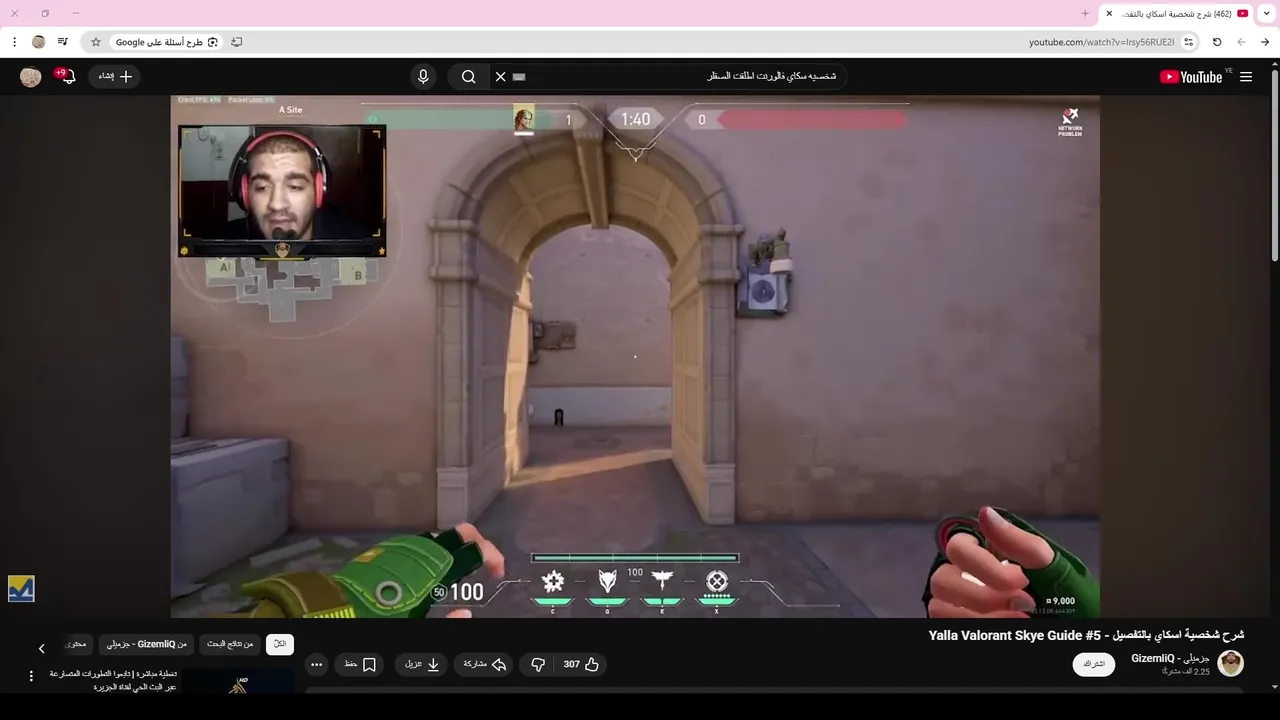Open the suggested video thumbnail in the sidebar
The width and height of the screenshot is (1280, 720).
click(x=238, y=681)
